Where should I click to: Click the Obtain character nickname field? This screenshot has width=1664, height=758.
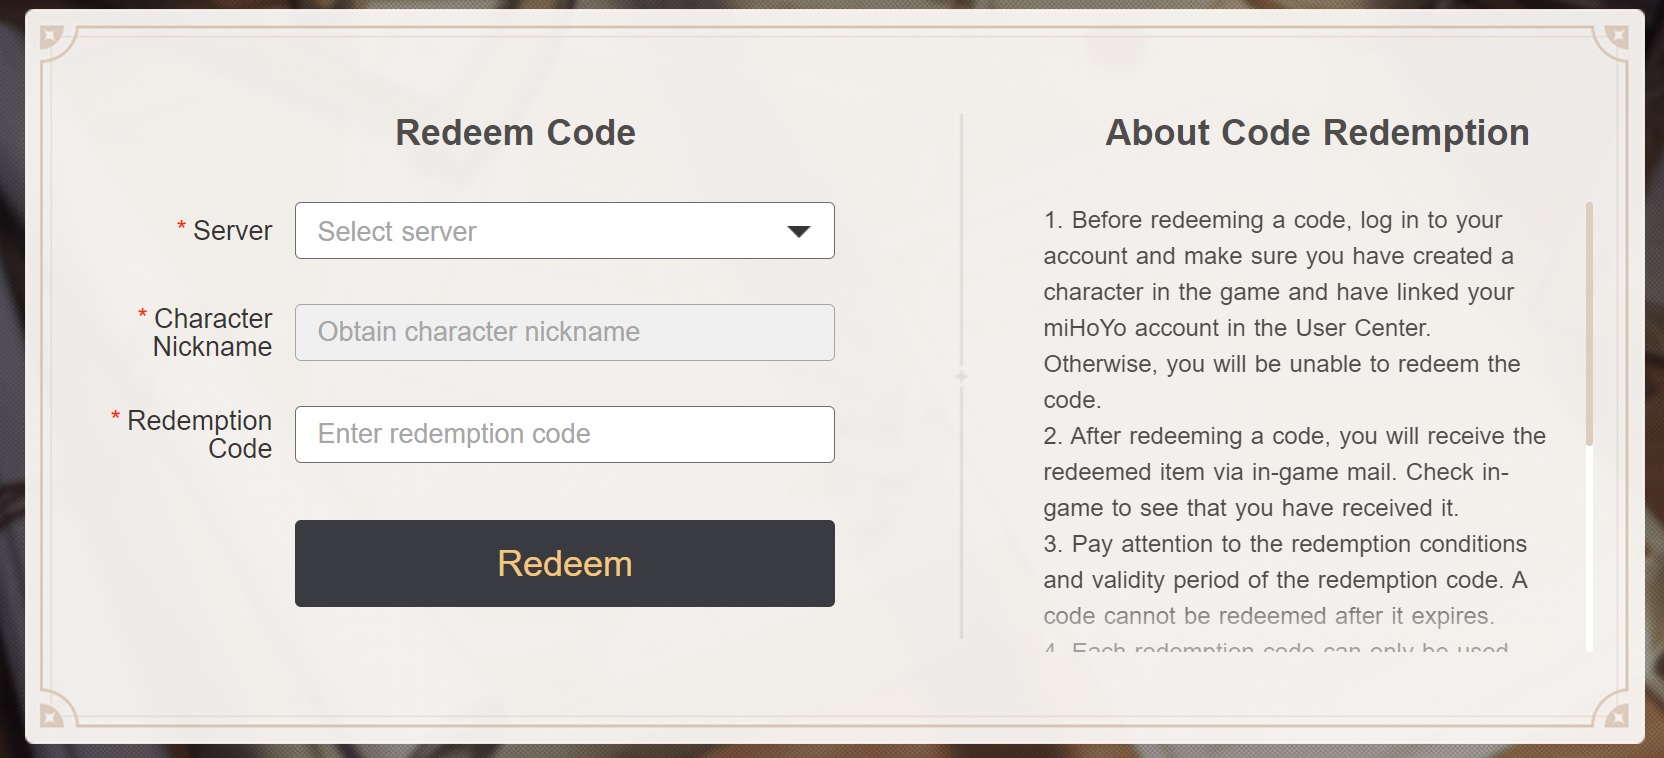tap(563, 332)
